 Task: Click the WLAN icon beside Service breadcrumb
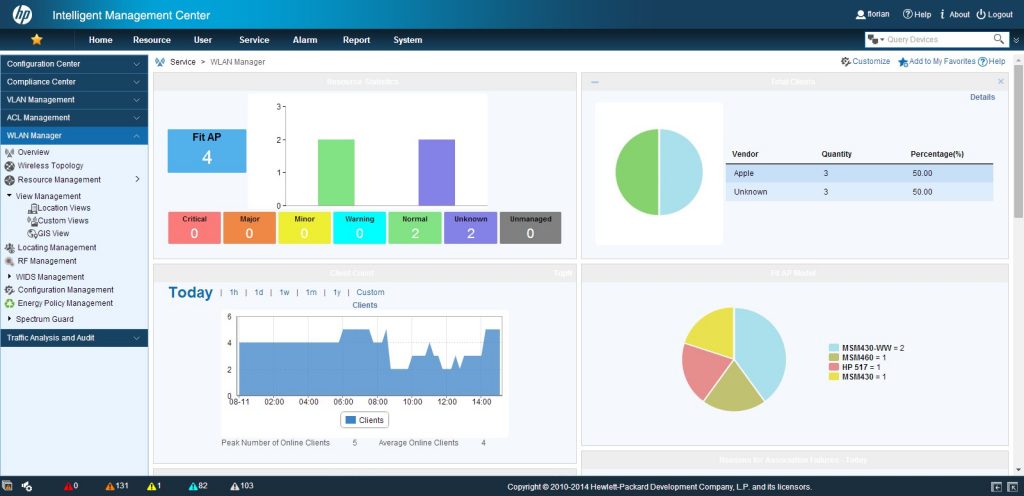click(160, 62)
